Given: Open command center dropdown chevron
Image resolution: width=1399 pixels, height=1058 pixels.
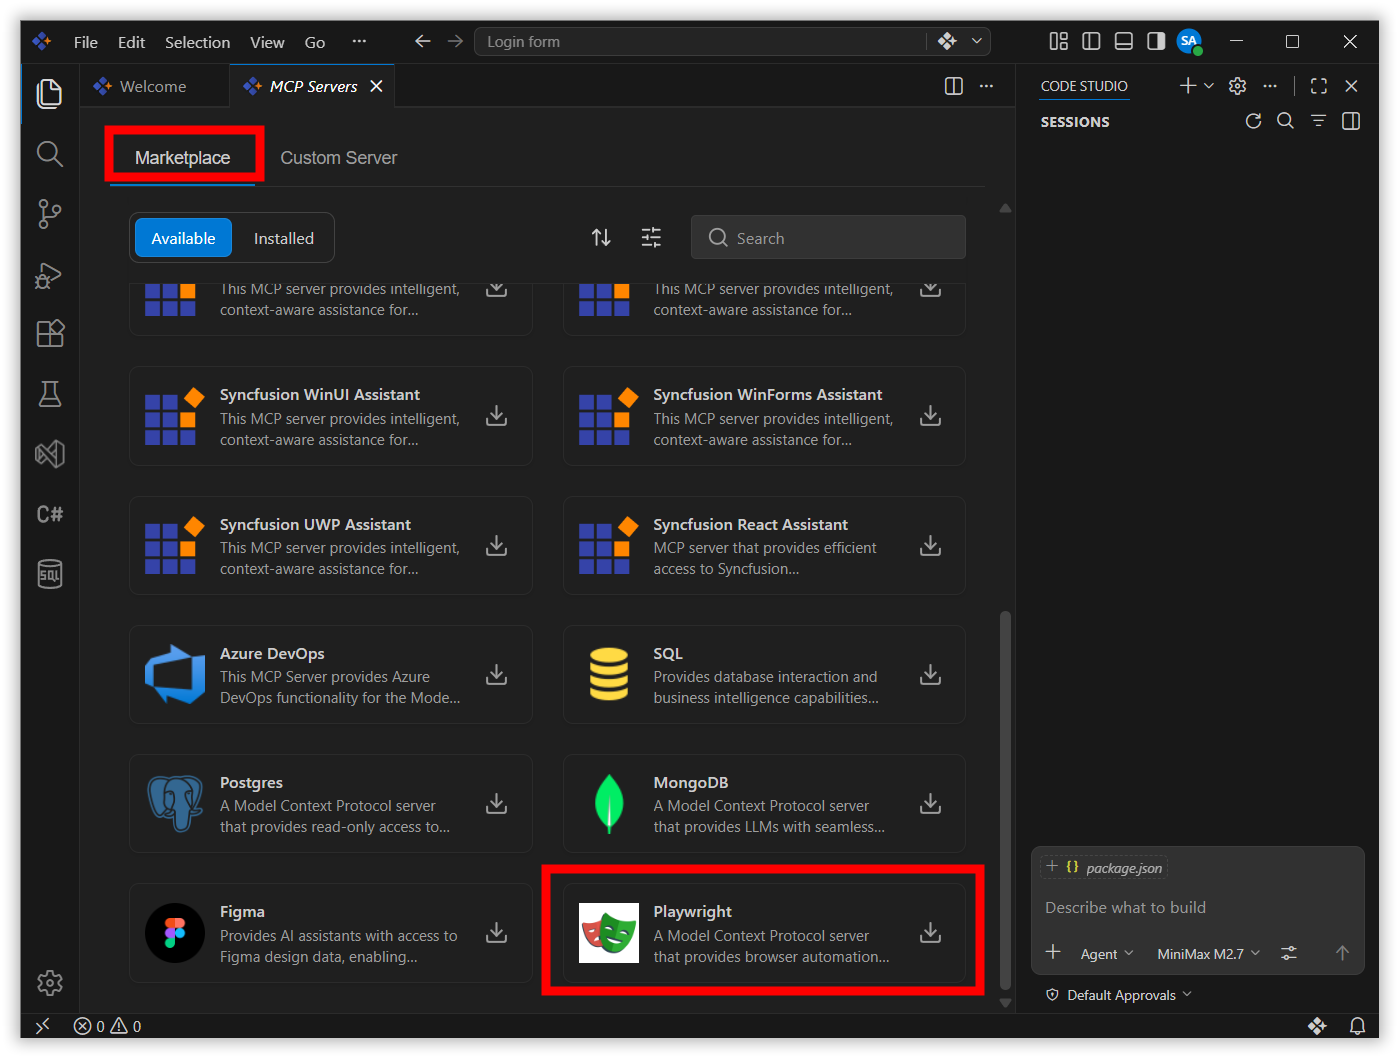Looking at the screenshot, I should tap(977, 41).
